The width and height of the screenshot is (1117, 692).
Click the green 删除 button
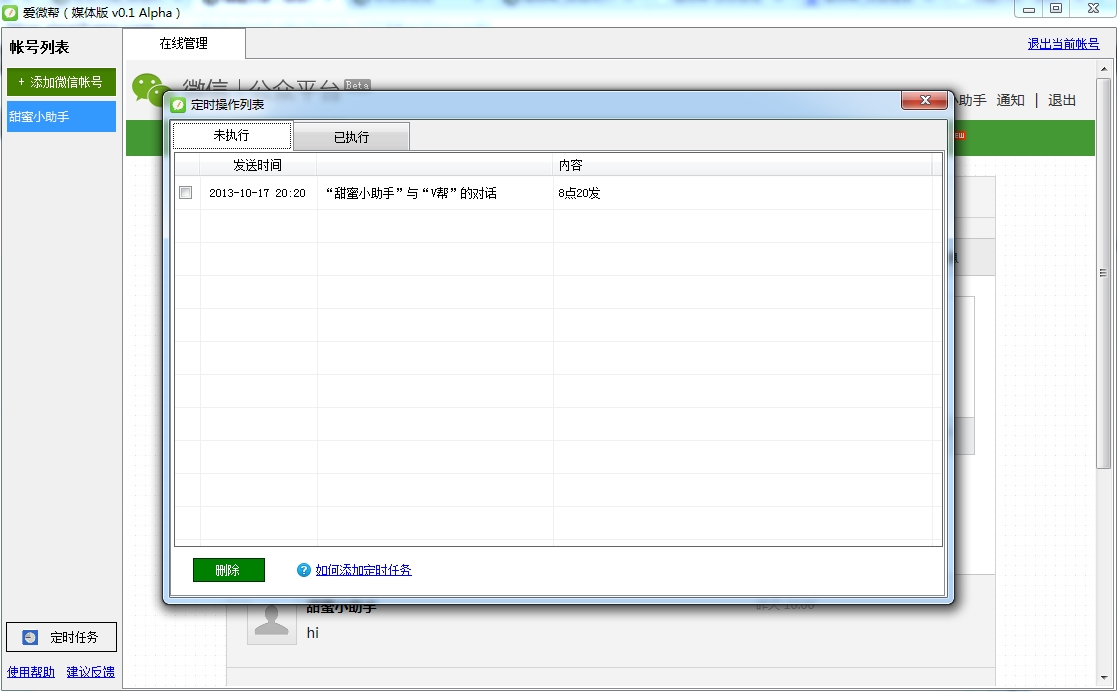tap(229, 570)
